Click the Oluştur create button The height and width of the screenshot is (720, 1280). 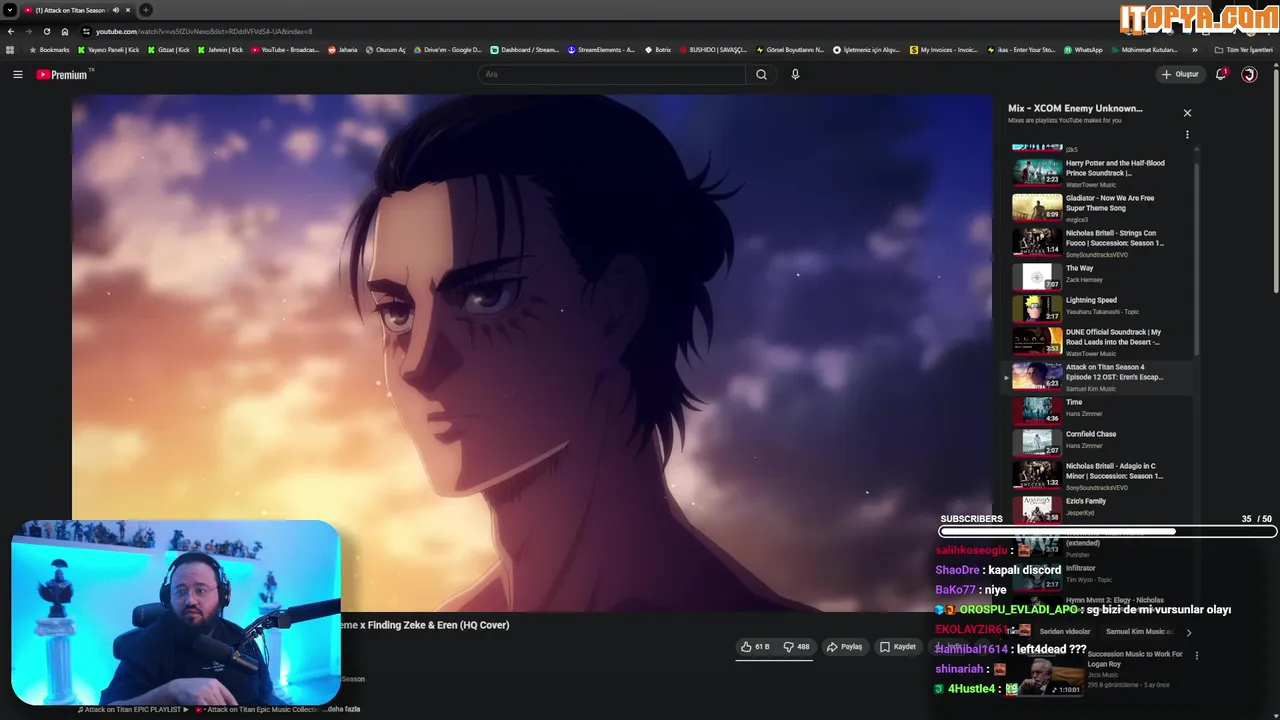click(x=1180, y=74)
